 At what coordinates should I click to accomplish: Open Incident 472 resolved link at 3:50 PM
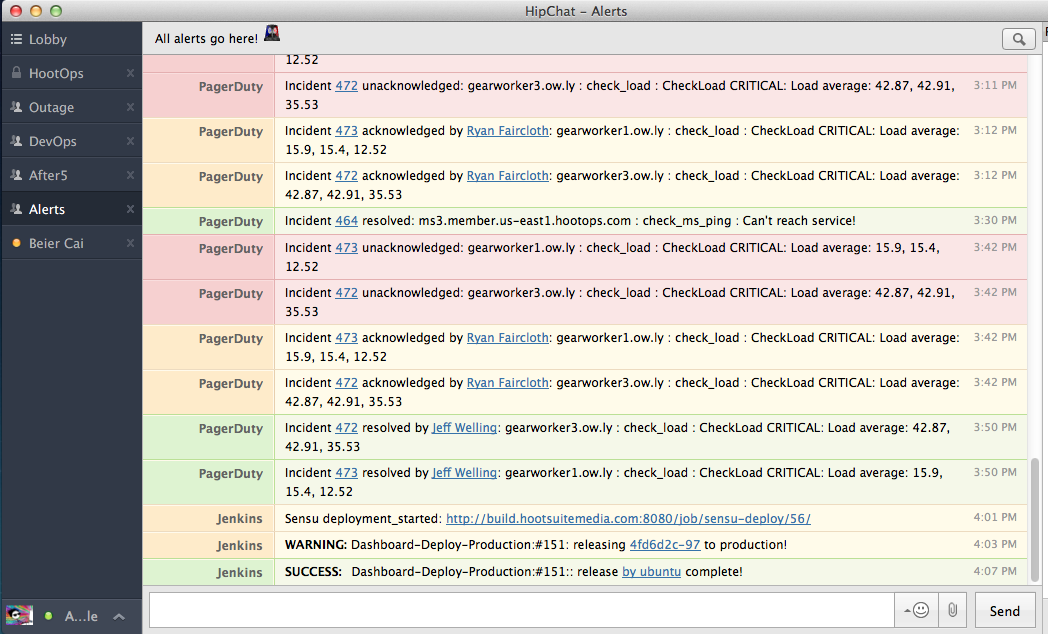346,428
